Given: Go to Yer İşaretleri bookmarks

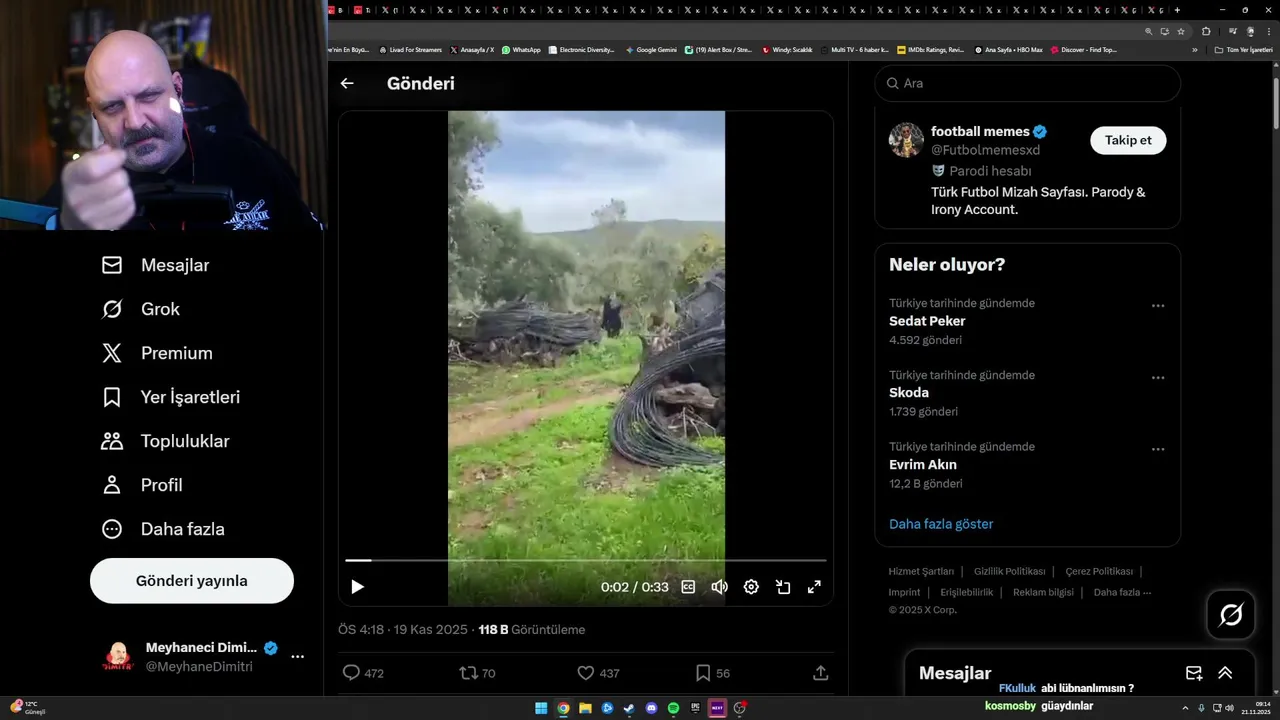Looking at the screenshot, I should (x=170, y=397).
